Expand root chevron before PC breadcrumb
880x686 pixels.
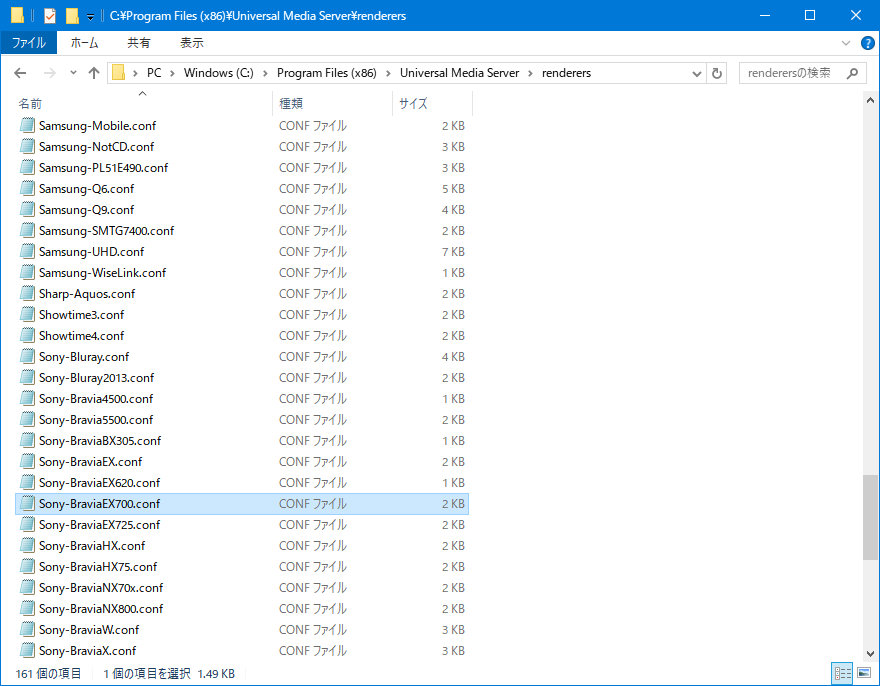135,74
